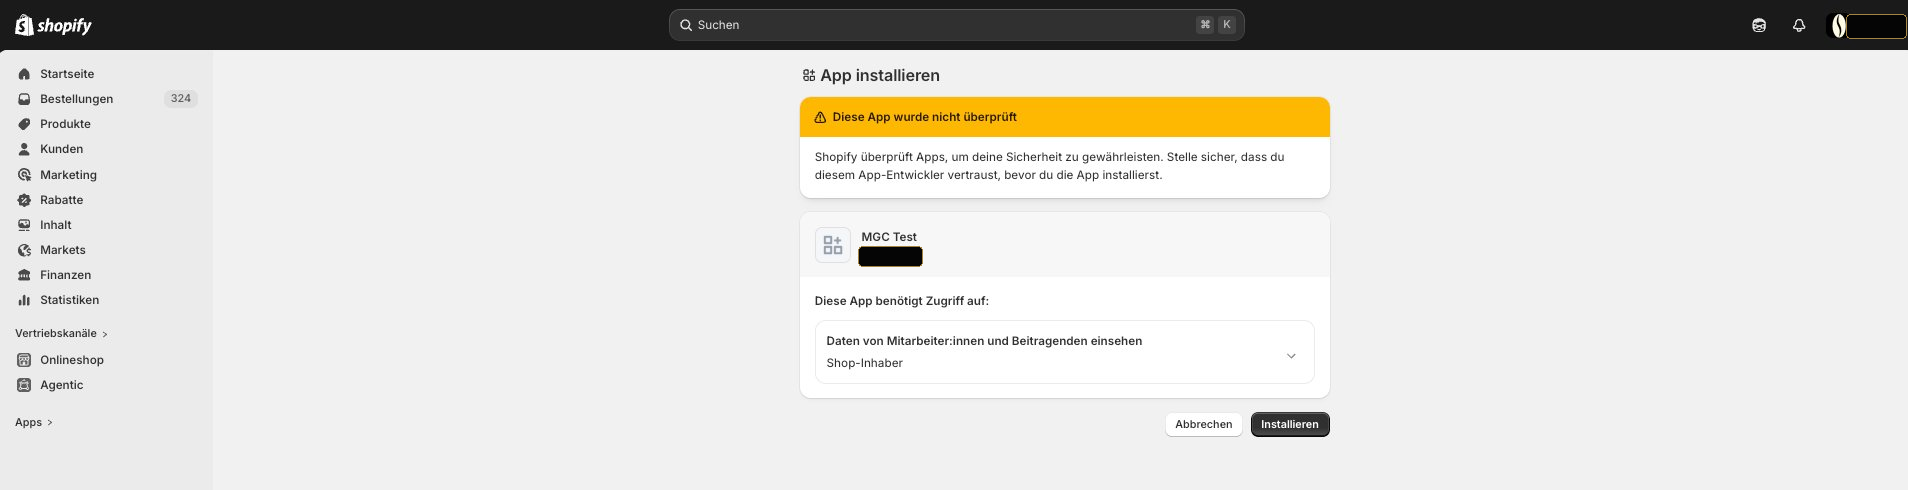Click the MGC Test app placeholder icon
The width and height of the screenshot is (1908, 490).
pos(833,245)
